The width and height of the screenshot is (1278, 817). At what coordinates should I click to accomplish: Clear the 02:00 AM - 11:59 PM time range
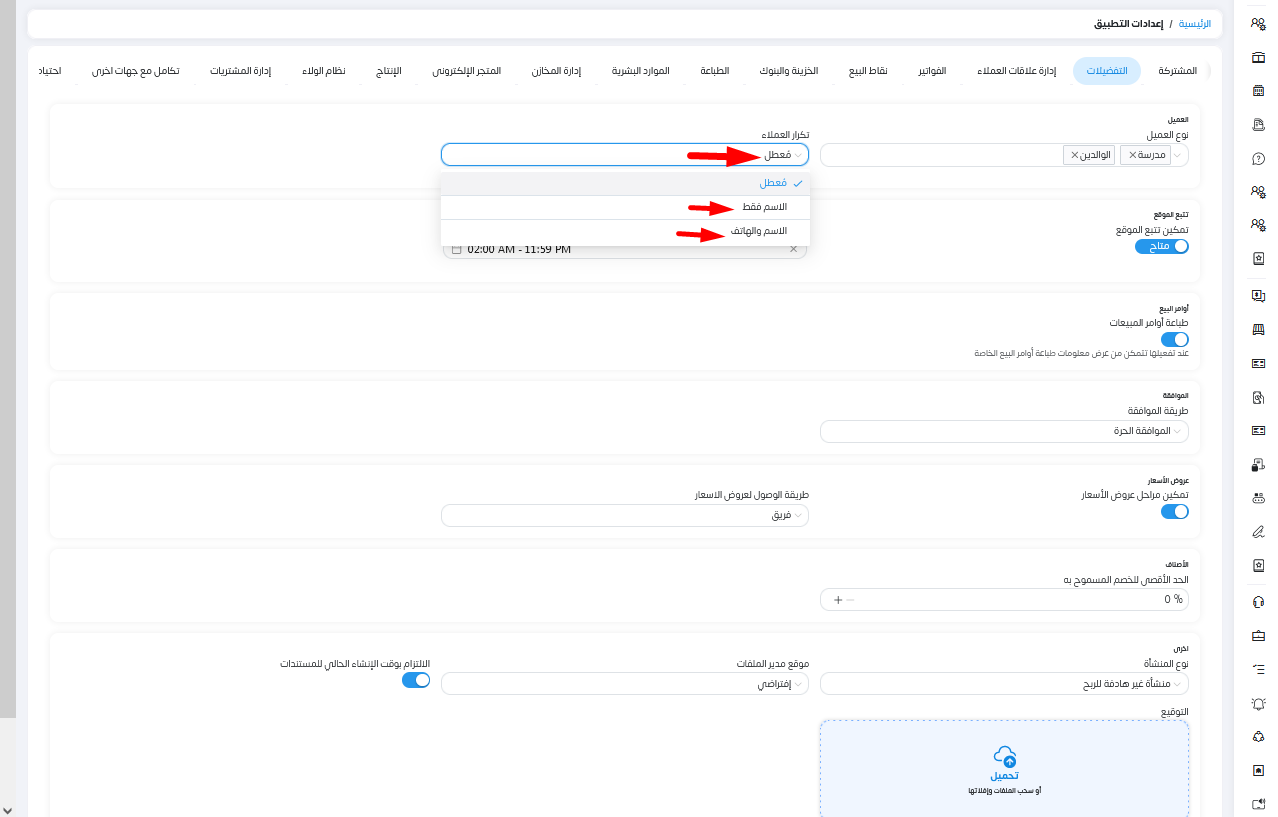pos(794,249)
